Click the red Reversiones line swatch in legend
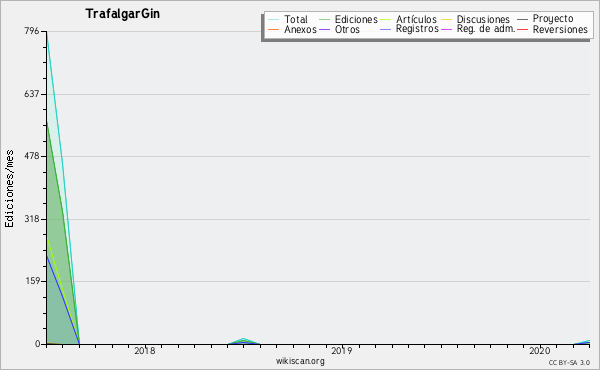Screen dimensions: 600x370 tap(522, 29)
